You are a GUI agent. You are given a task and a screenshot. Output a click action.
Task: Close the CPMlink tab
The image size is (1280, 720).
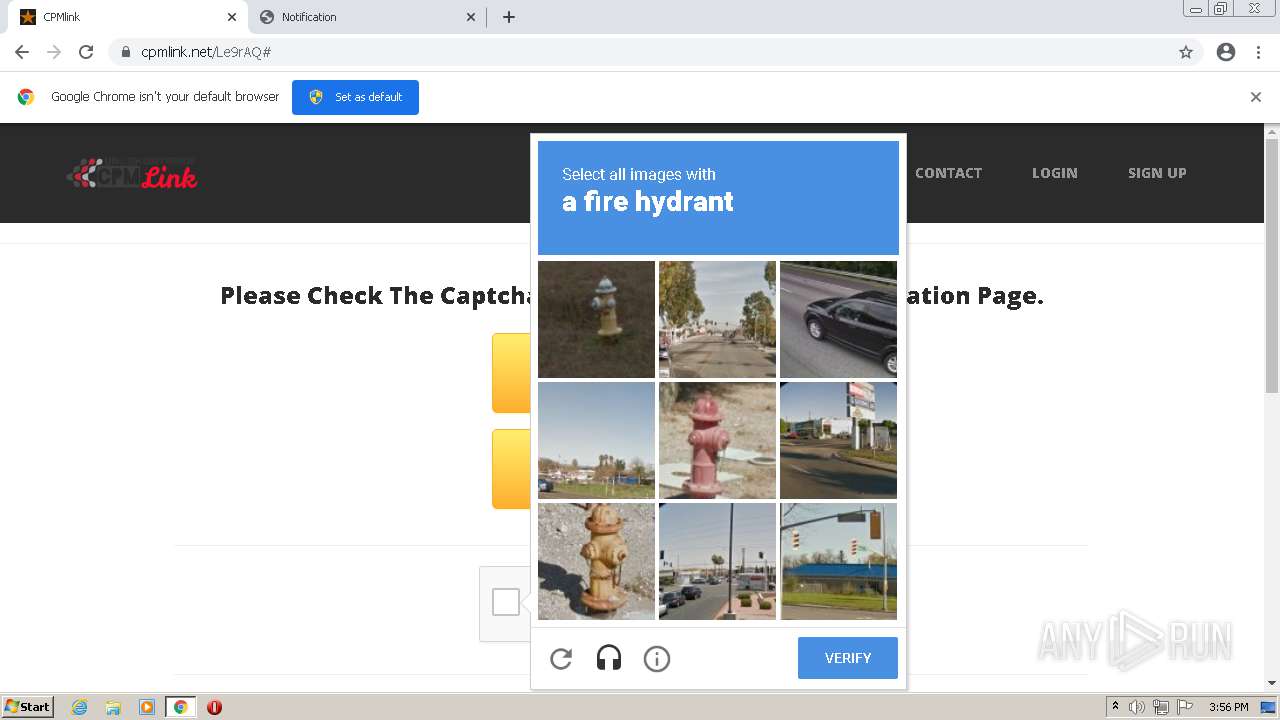tap(232, 17)
